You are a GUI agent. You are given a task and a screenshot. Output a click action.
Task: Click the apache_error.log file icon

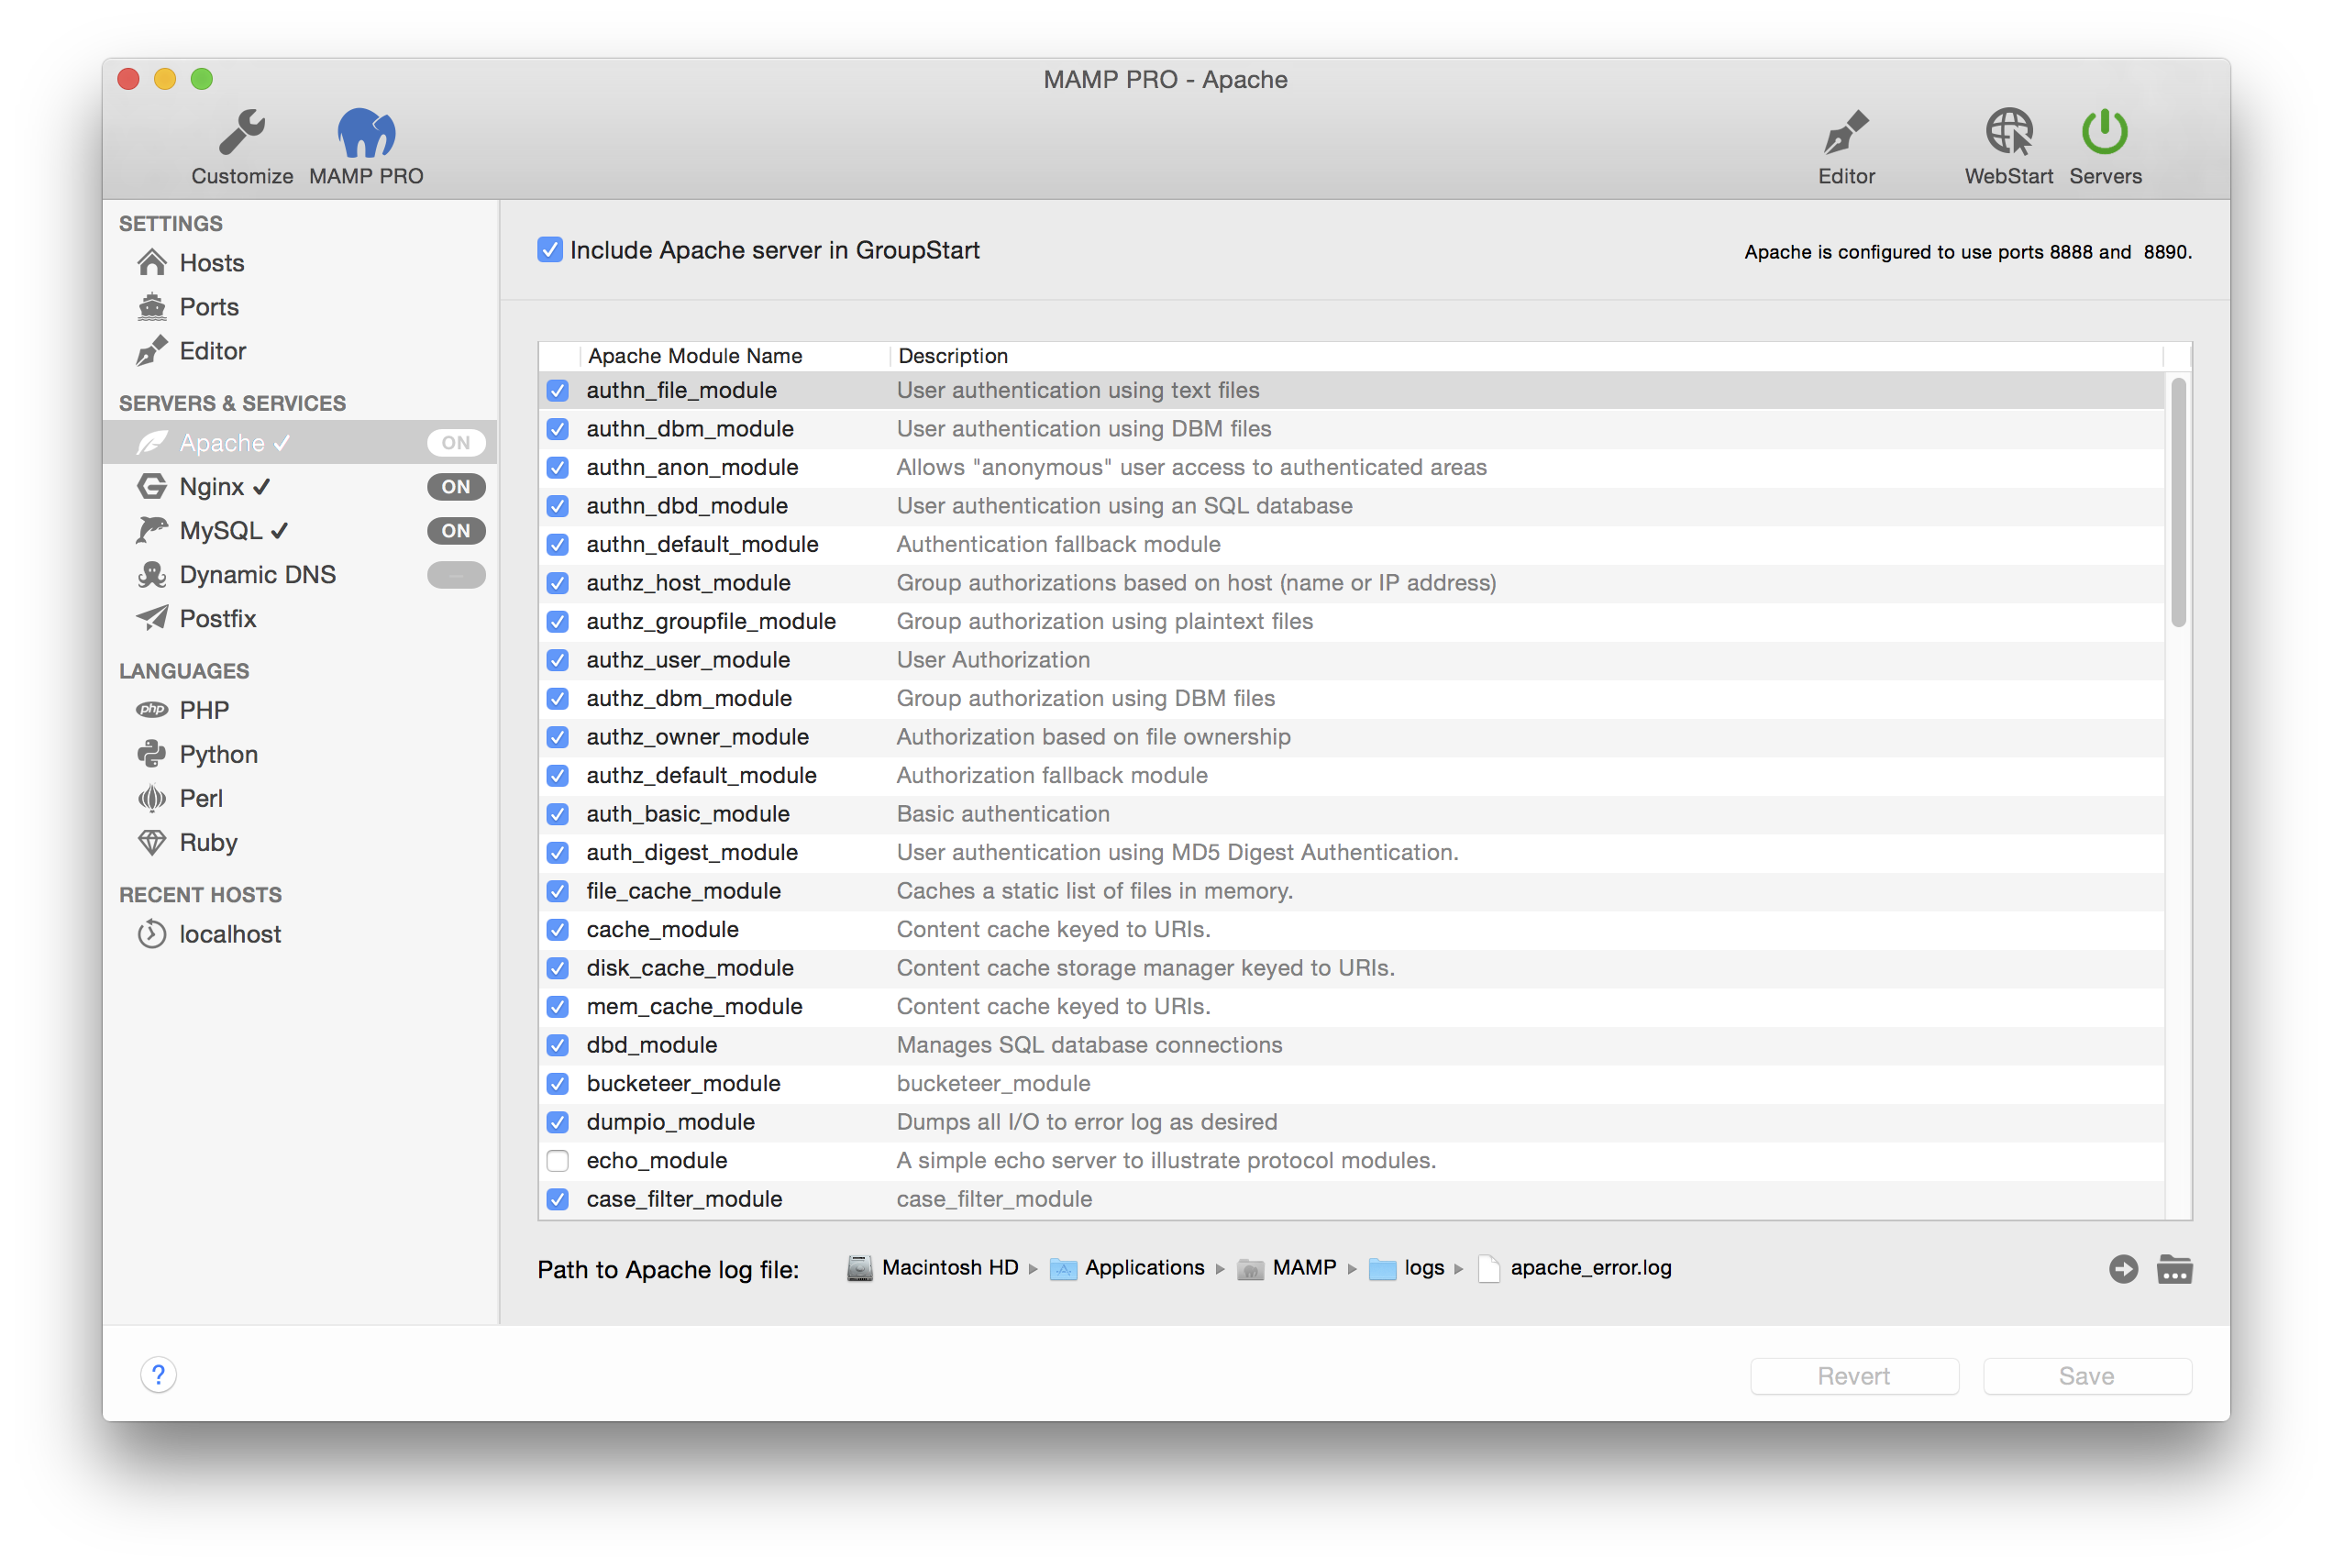click(x=1488, y=1268)
